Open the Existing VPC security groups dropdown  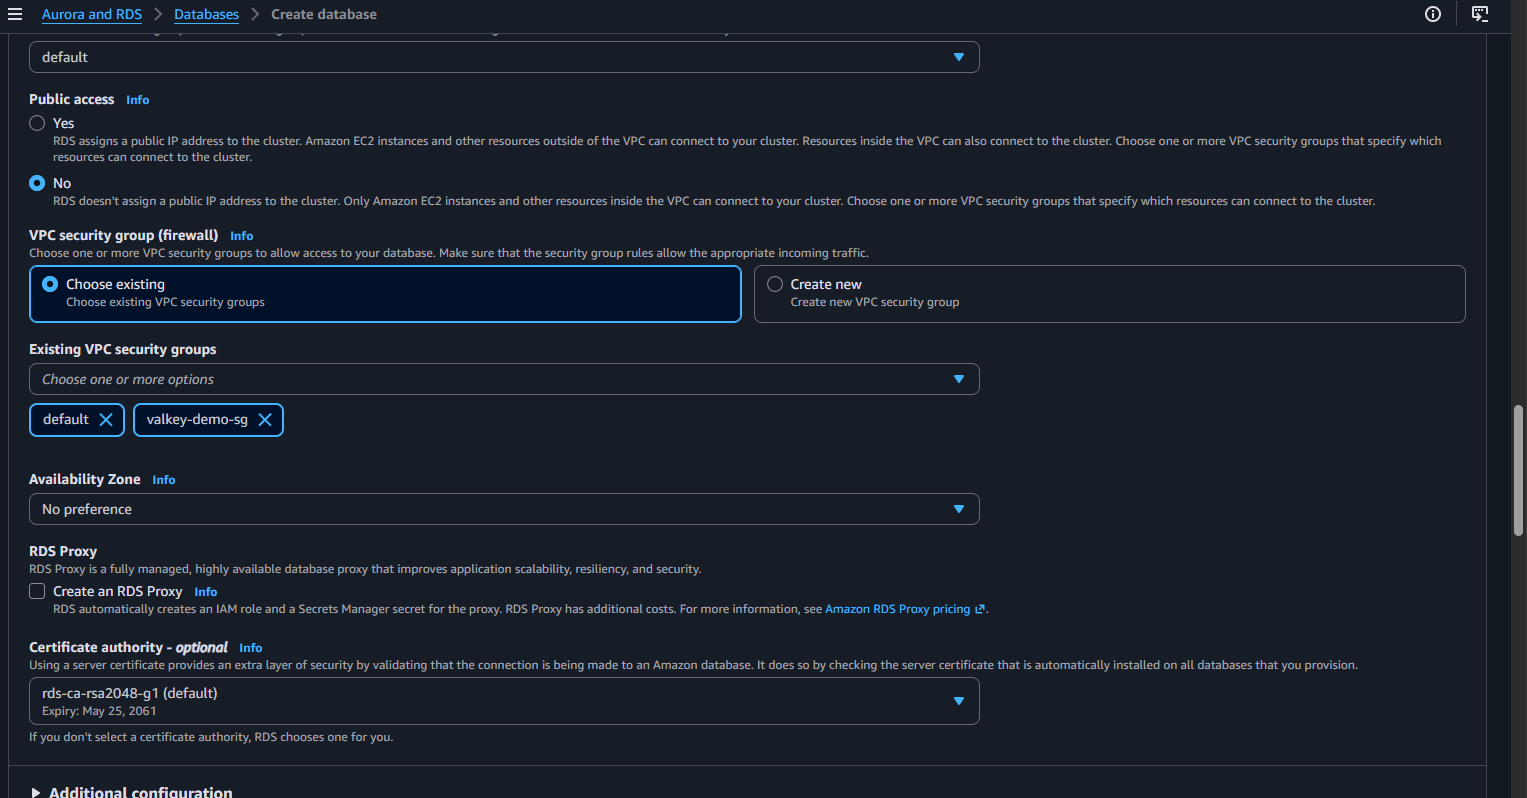pyautogui.click(x=504, y=379)
